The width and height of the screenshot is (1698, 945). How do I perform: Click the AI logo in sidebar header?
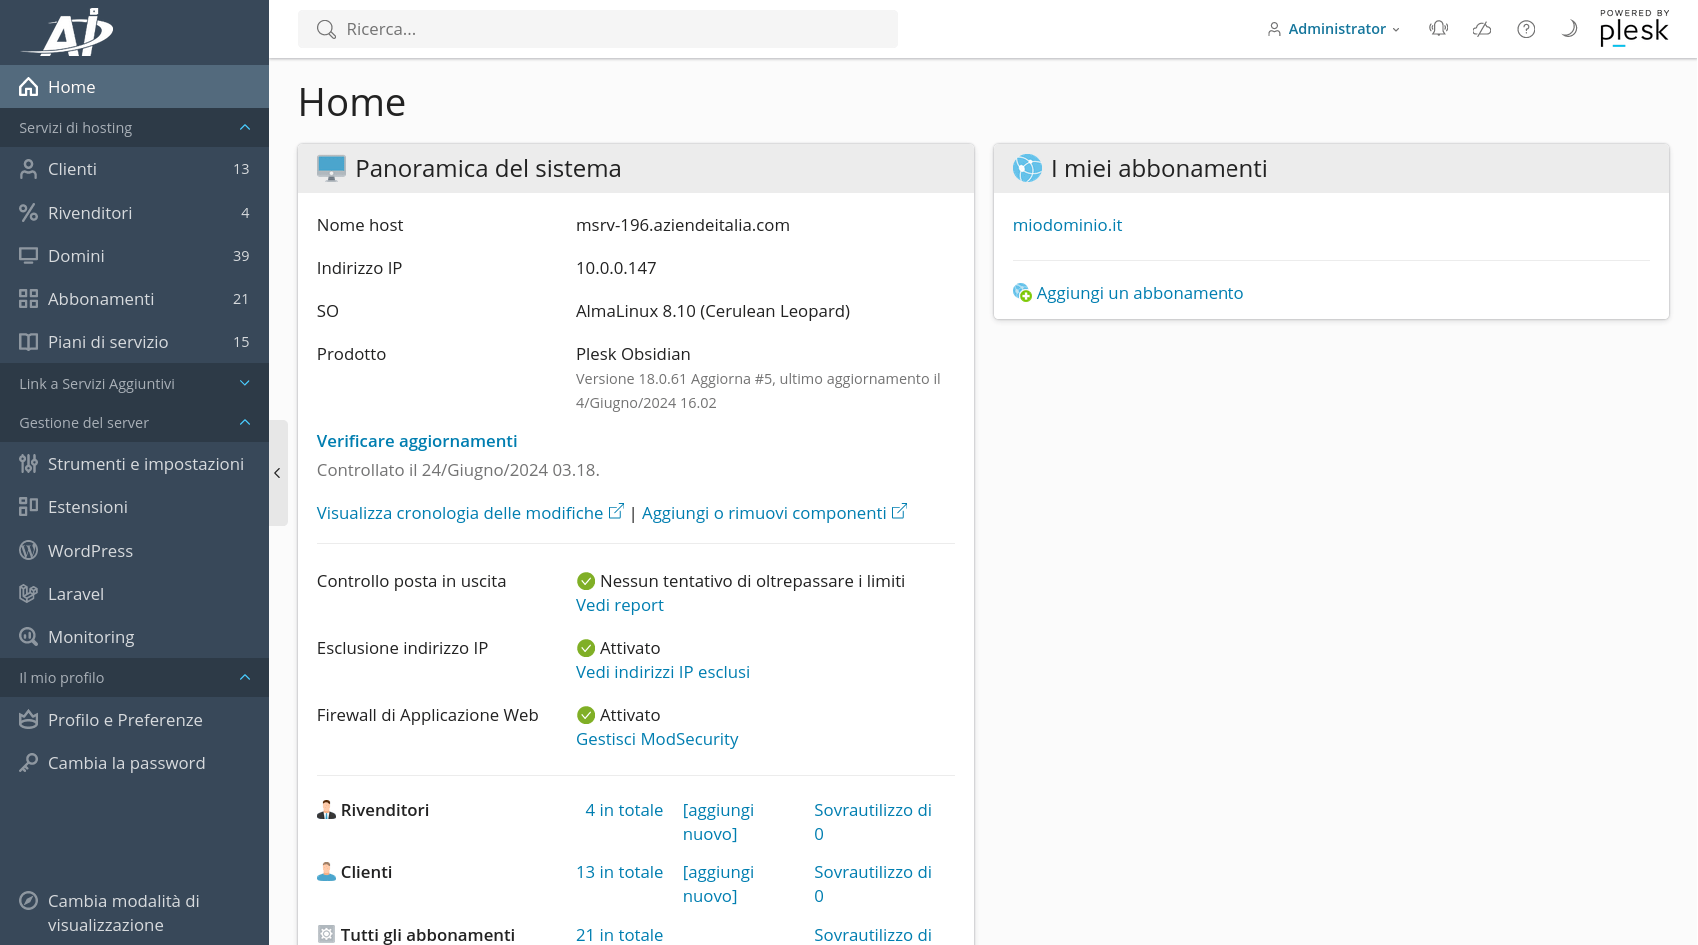pyautogui.click(x=69, y=32)
